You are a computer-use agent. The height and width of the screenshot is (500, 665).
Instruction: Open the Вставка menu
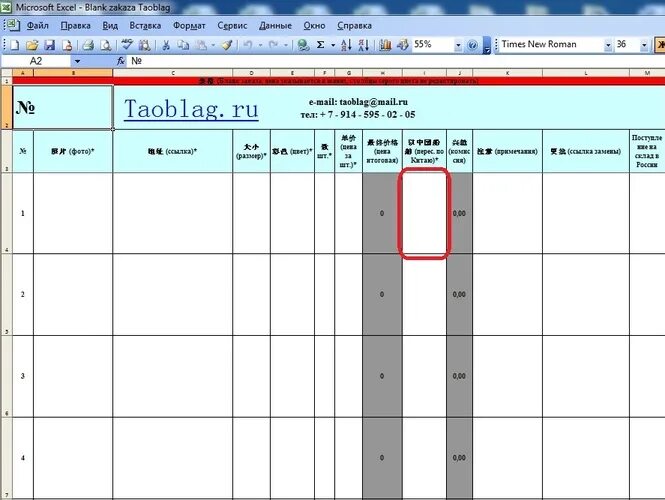(145, 26)
